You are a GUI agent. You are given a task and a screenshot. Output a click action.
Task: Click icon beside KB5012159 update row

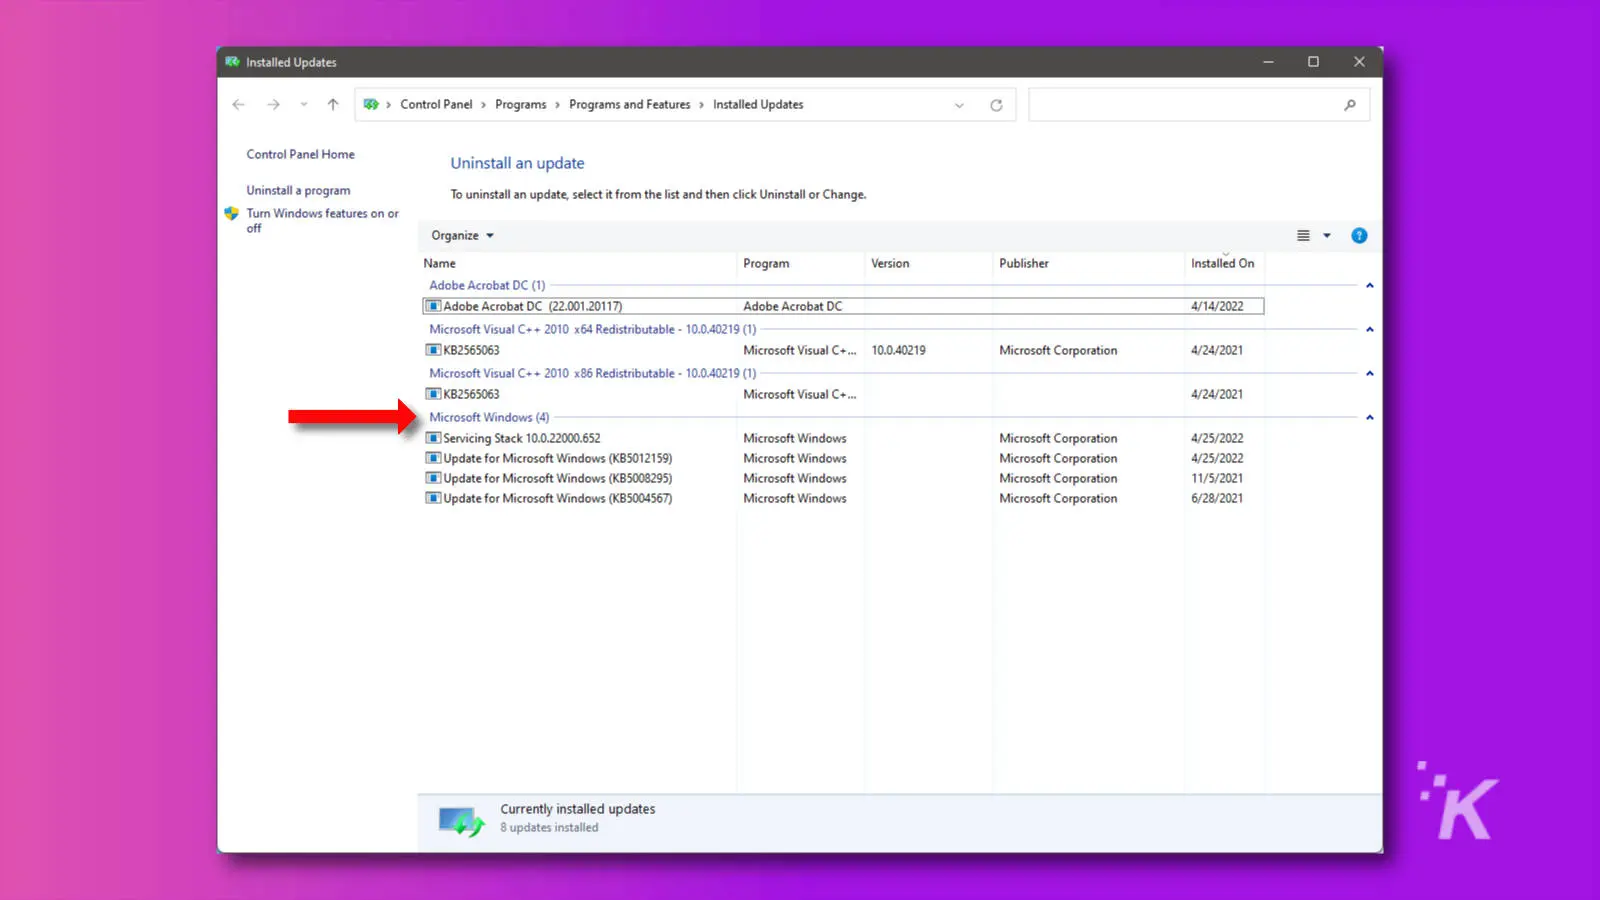[433, 458]
